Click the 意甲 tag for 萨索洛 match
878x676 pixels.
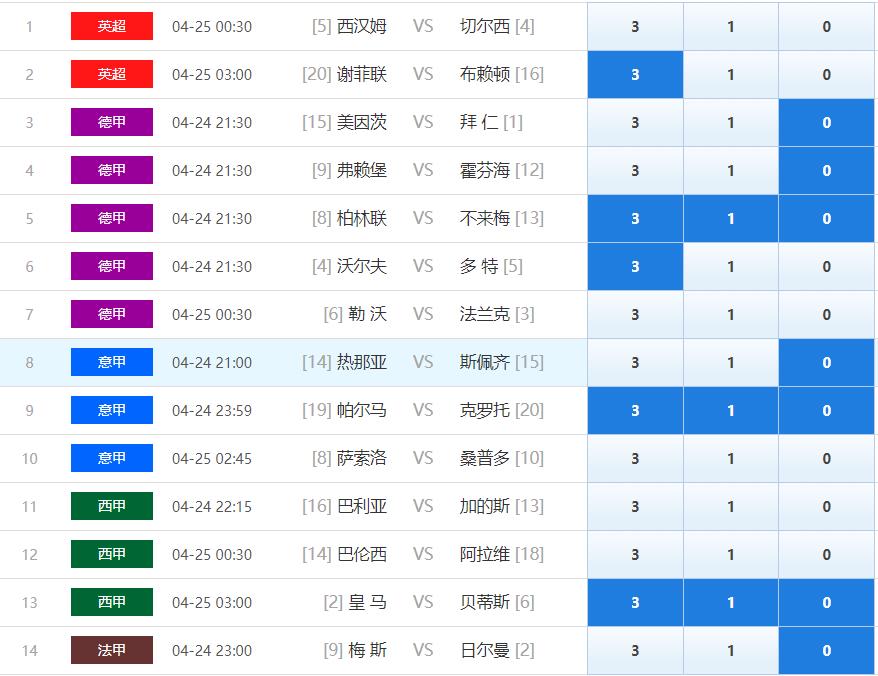point(112,458)
